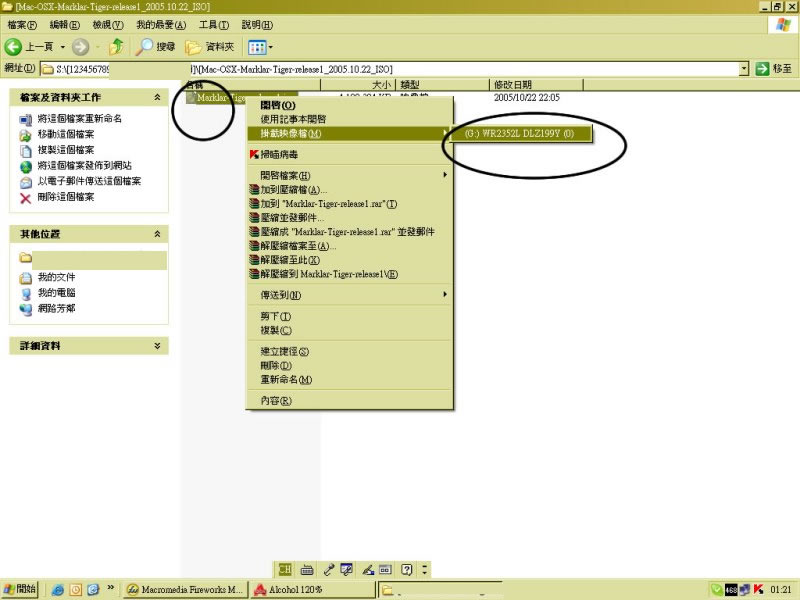Click the IME keyboard icon on language bar
800x600 pixels.
click(x=307, y=569)
